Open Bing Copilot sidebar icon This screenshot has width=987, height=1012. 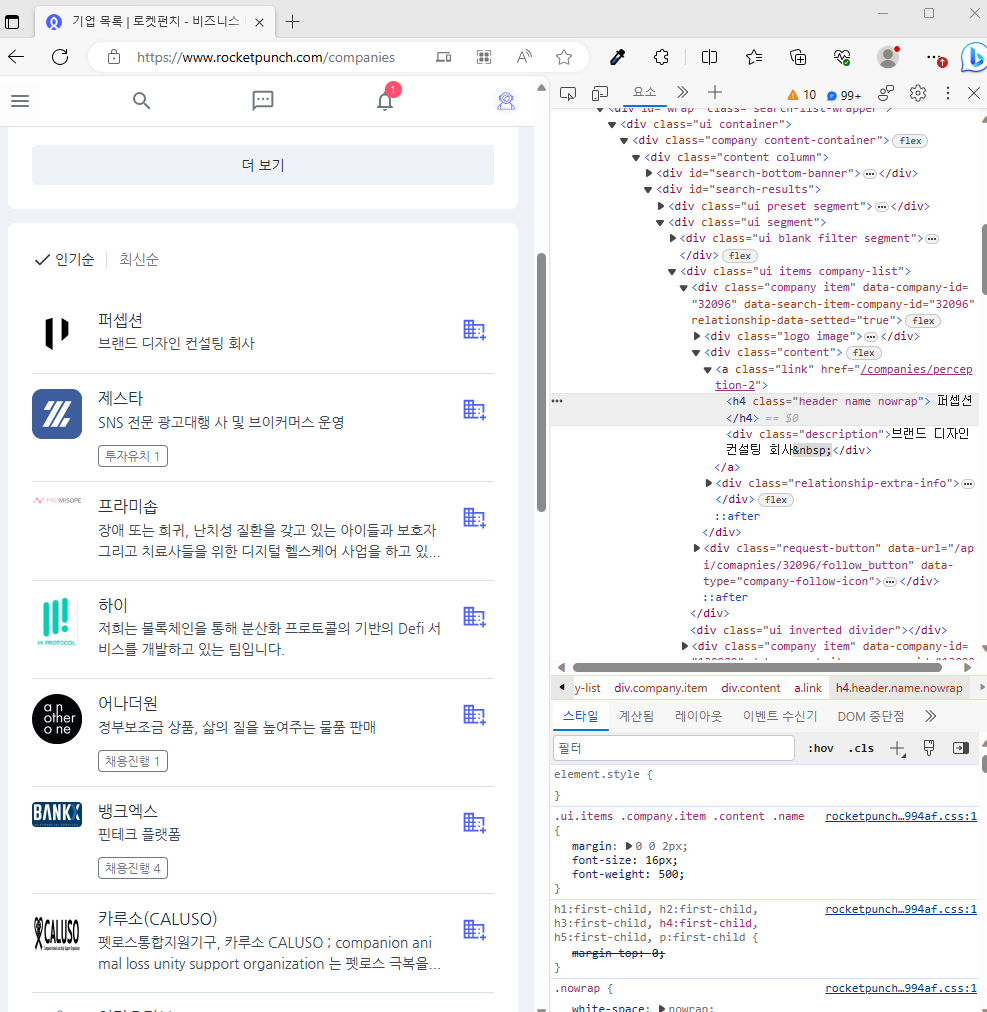click(973, 57)
